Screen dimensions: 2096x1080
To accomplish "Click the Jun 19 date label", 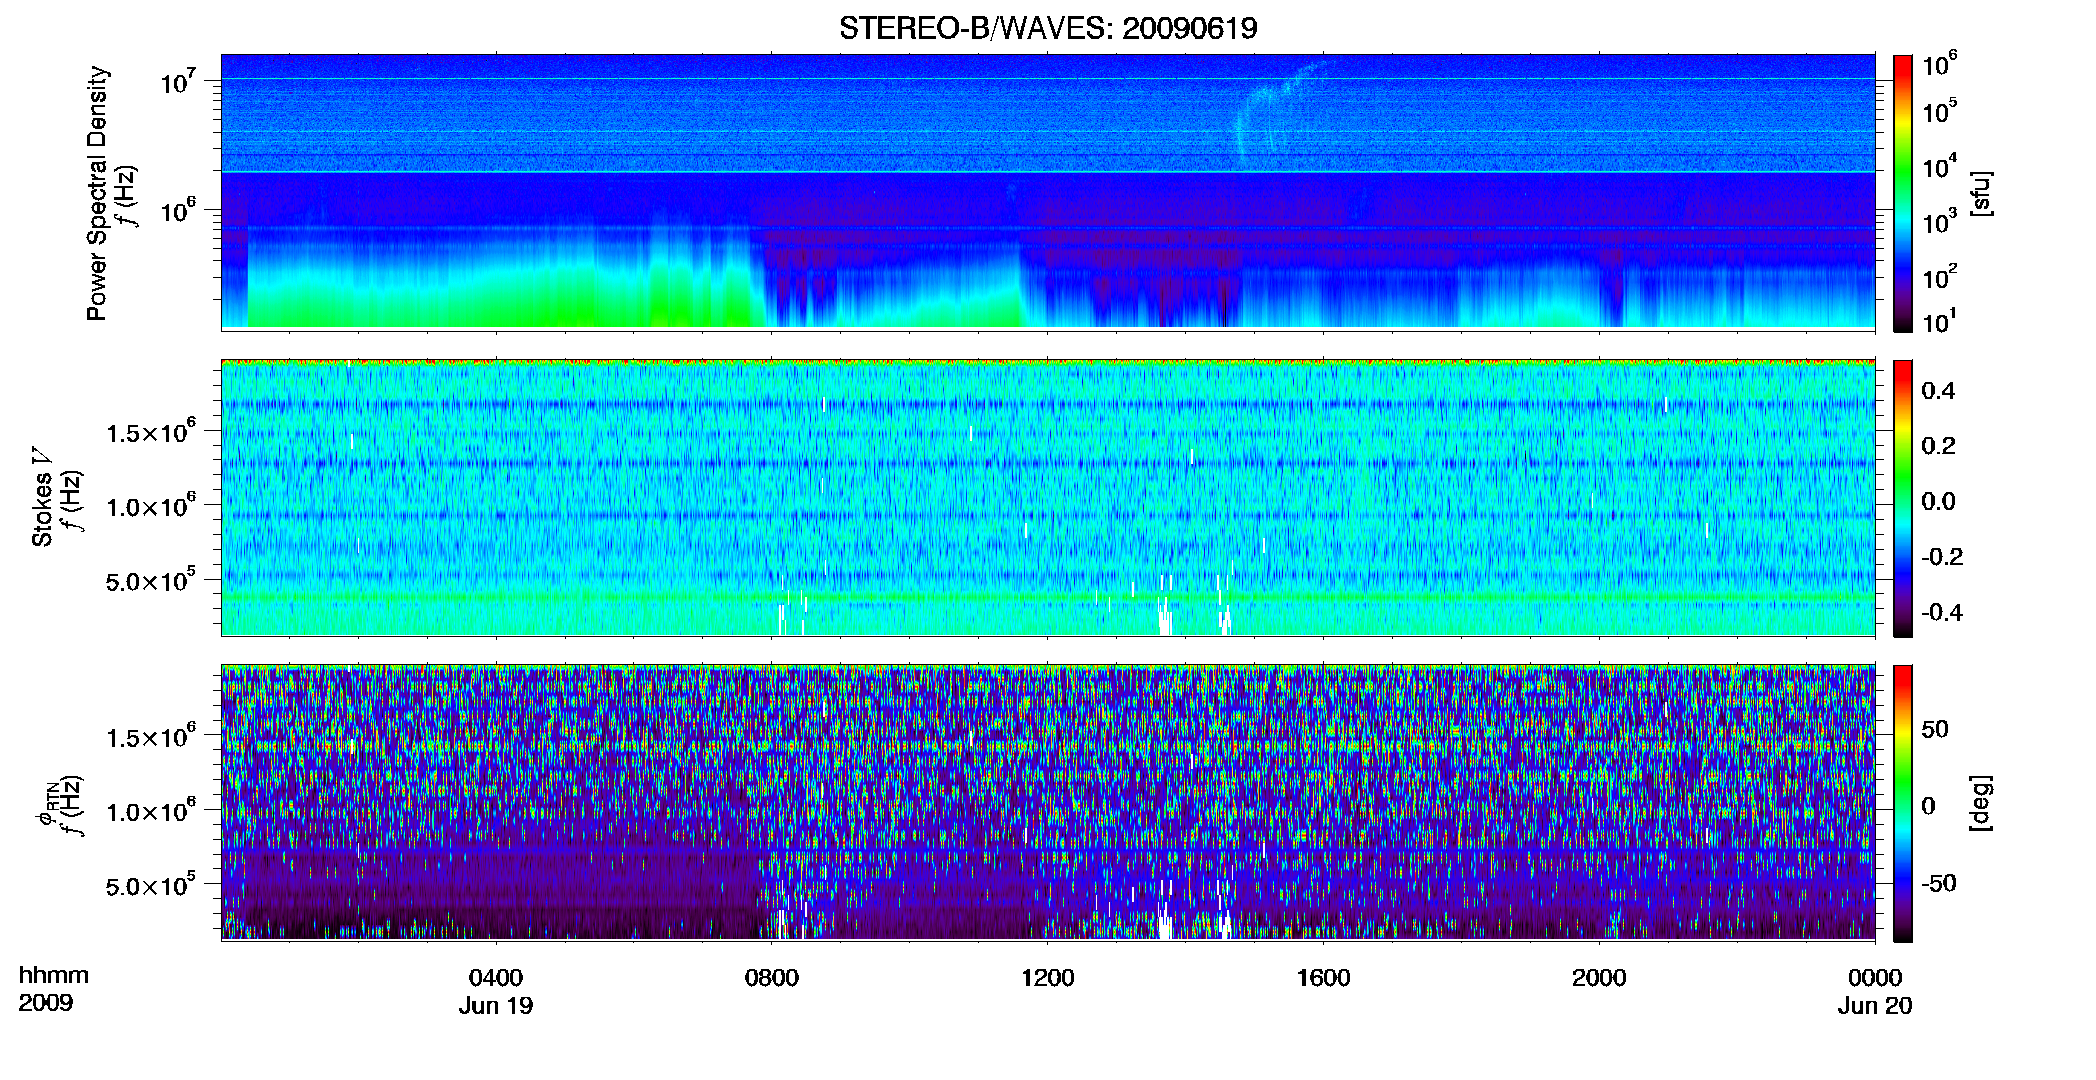I will [496, 1006].
